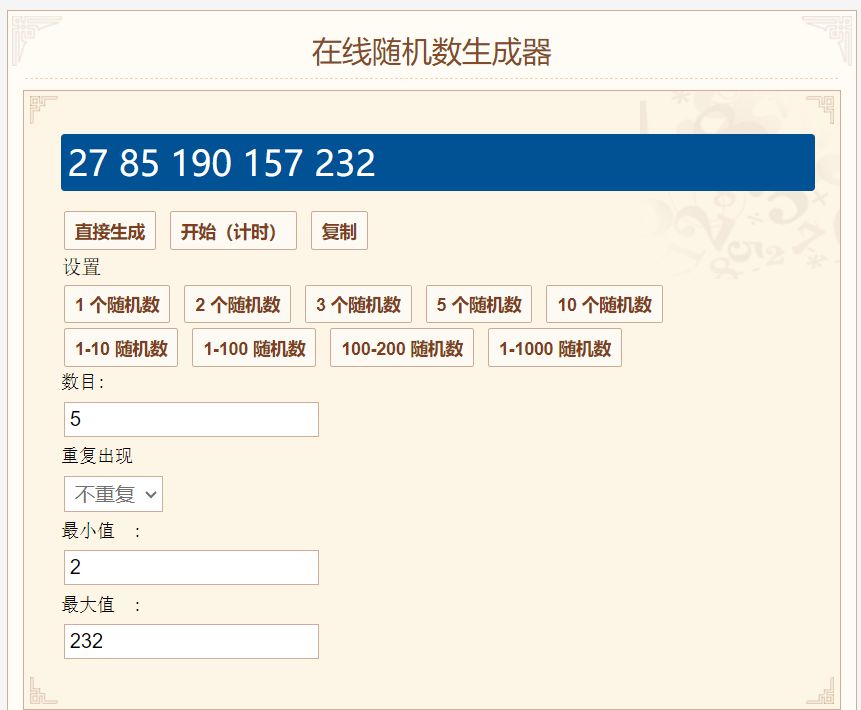
Task: Choose the 5 个随机数 preset
Action: [x=479, y=304]
